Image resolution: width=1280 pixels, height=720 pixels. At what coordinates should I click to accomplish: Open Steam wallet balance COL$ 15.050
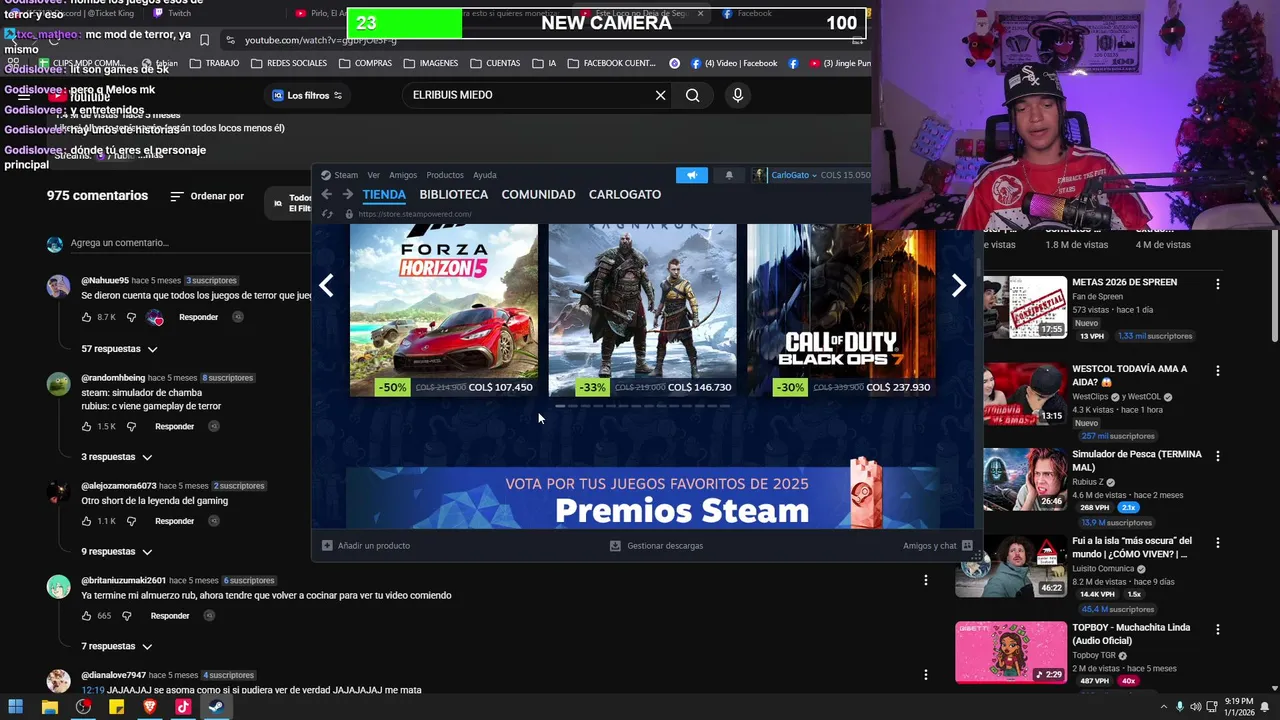click(x=846, y=175)
